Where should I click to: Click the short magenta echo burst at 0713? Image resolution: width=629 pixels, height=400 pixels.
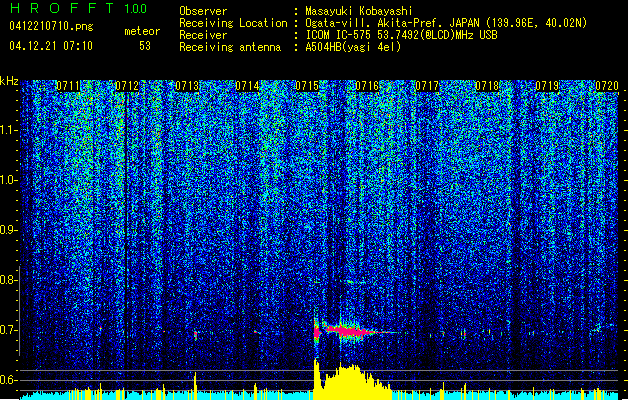click(196, 335)
